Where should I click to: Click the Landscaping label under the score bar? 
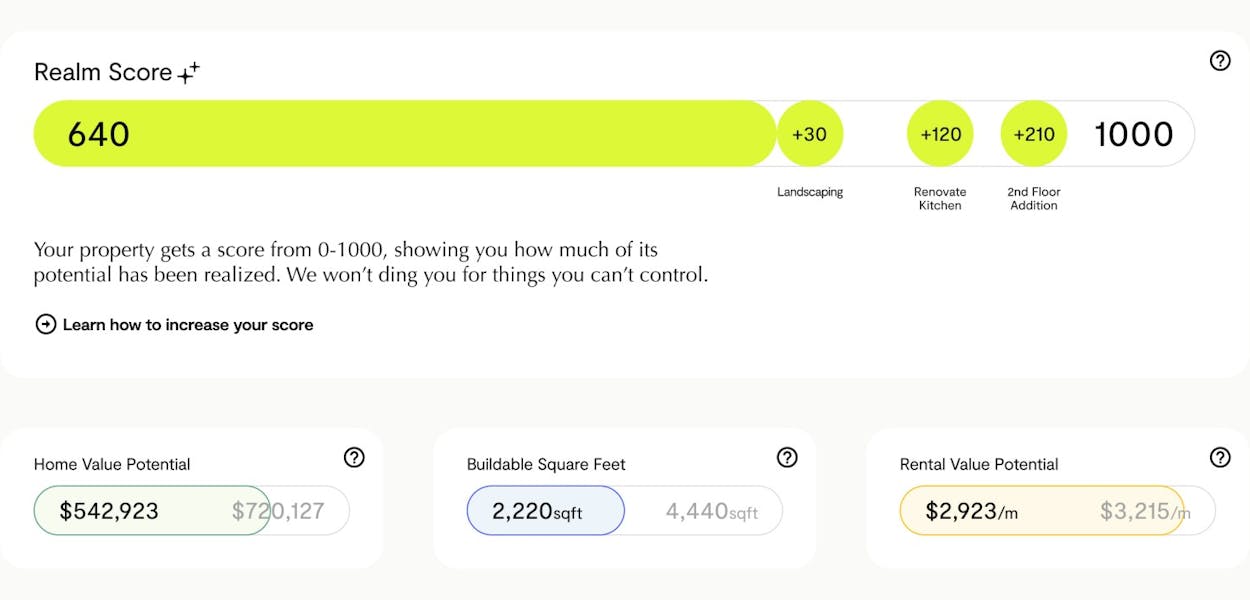[810, 192]
